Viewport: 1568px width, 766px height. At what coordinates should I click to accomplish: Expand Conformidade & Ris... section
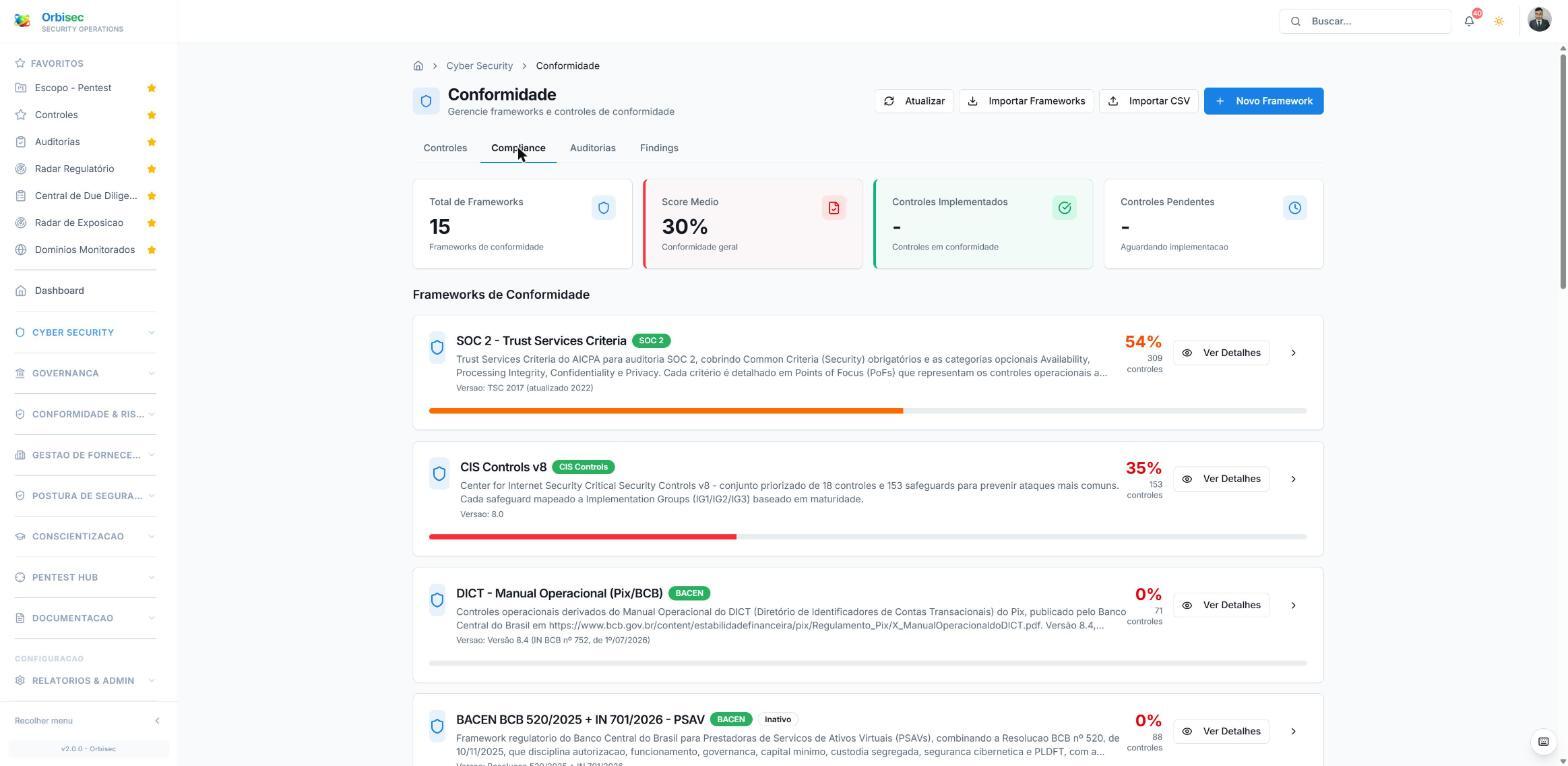(x=85, y=414)
